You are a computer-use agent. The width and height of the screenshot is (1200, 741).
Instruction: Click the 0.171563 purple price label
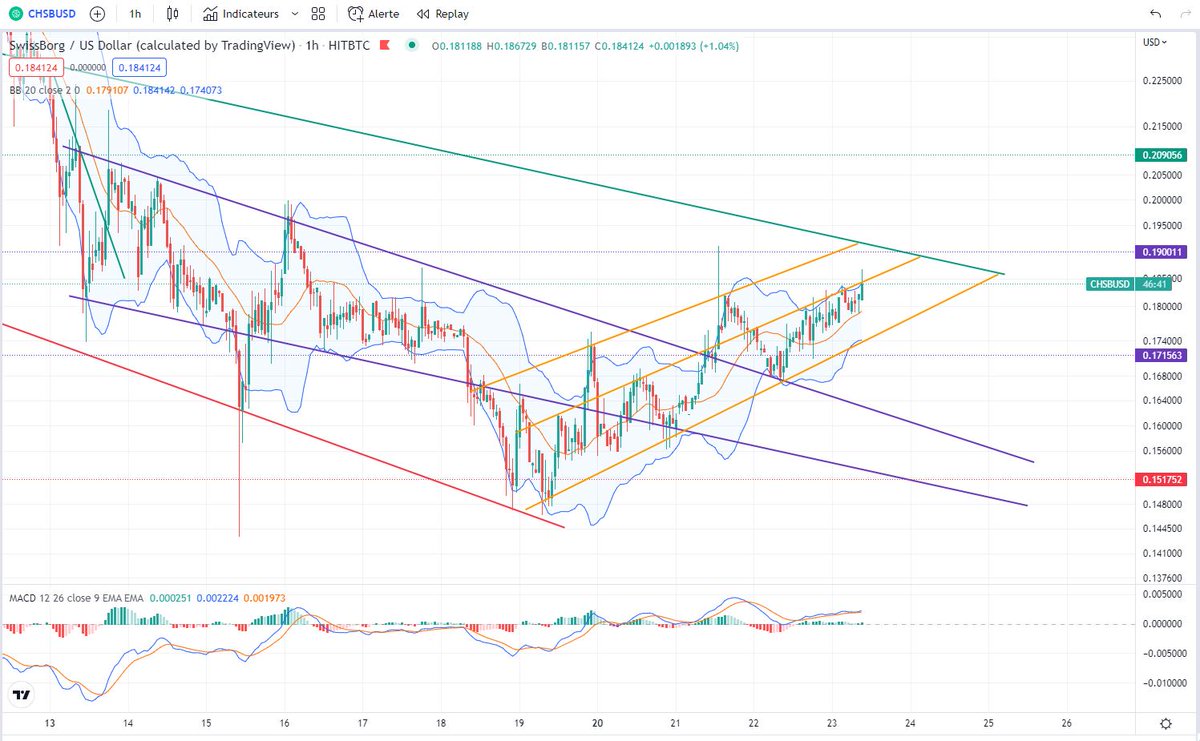coord(1161,355)
